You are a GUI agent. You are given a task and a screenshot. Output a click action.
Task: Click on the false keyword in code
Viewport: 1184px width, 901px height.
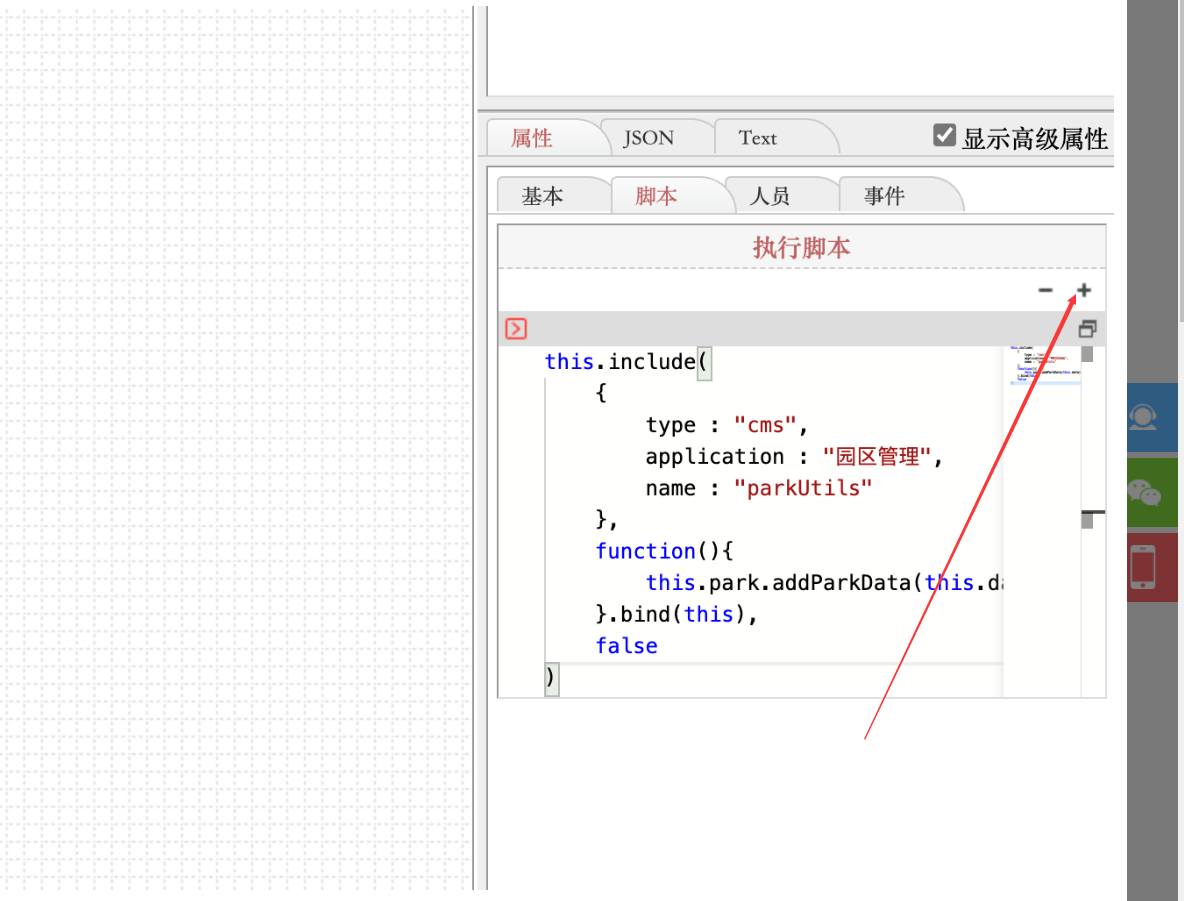tap(626, 646)
